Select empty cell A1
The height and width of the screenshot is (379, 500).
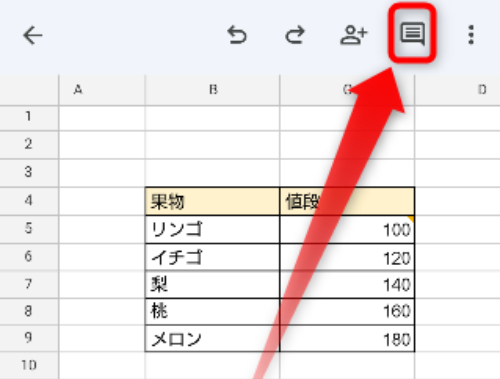(x=102, y=118)
